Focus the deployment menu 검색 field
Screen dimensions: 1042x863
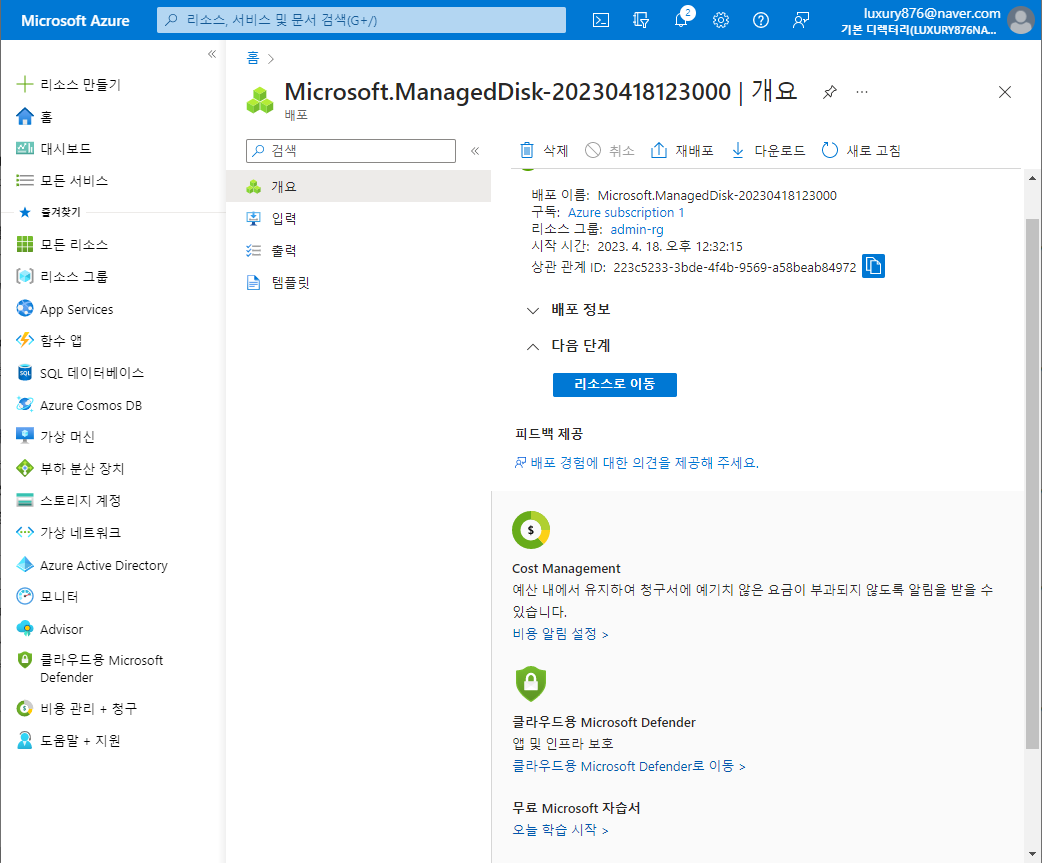(351, 151)
